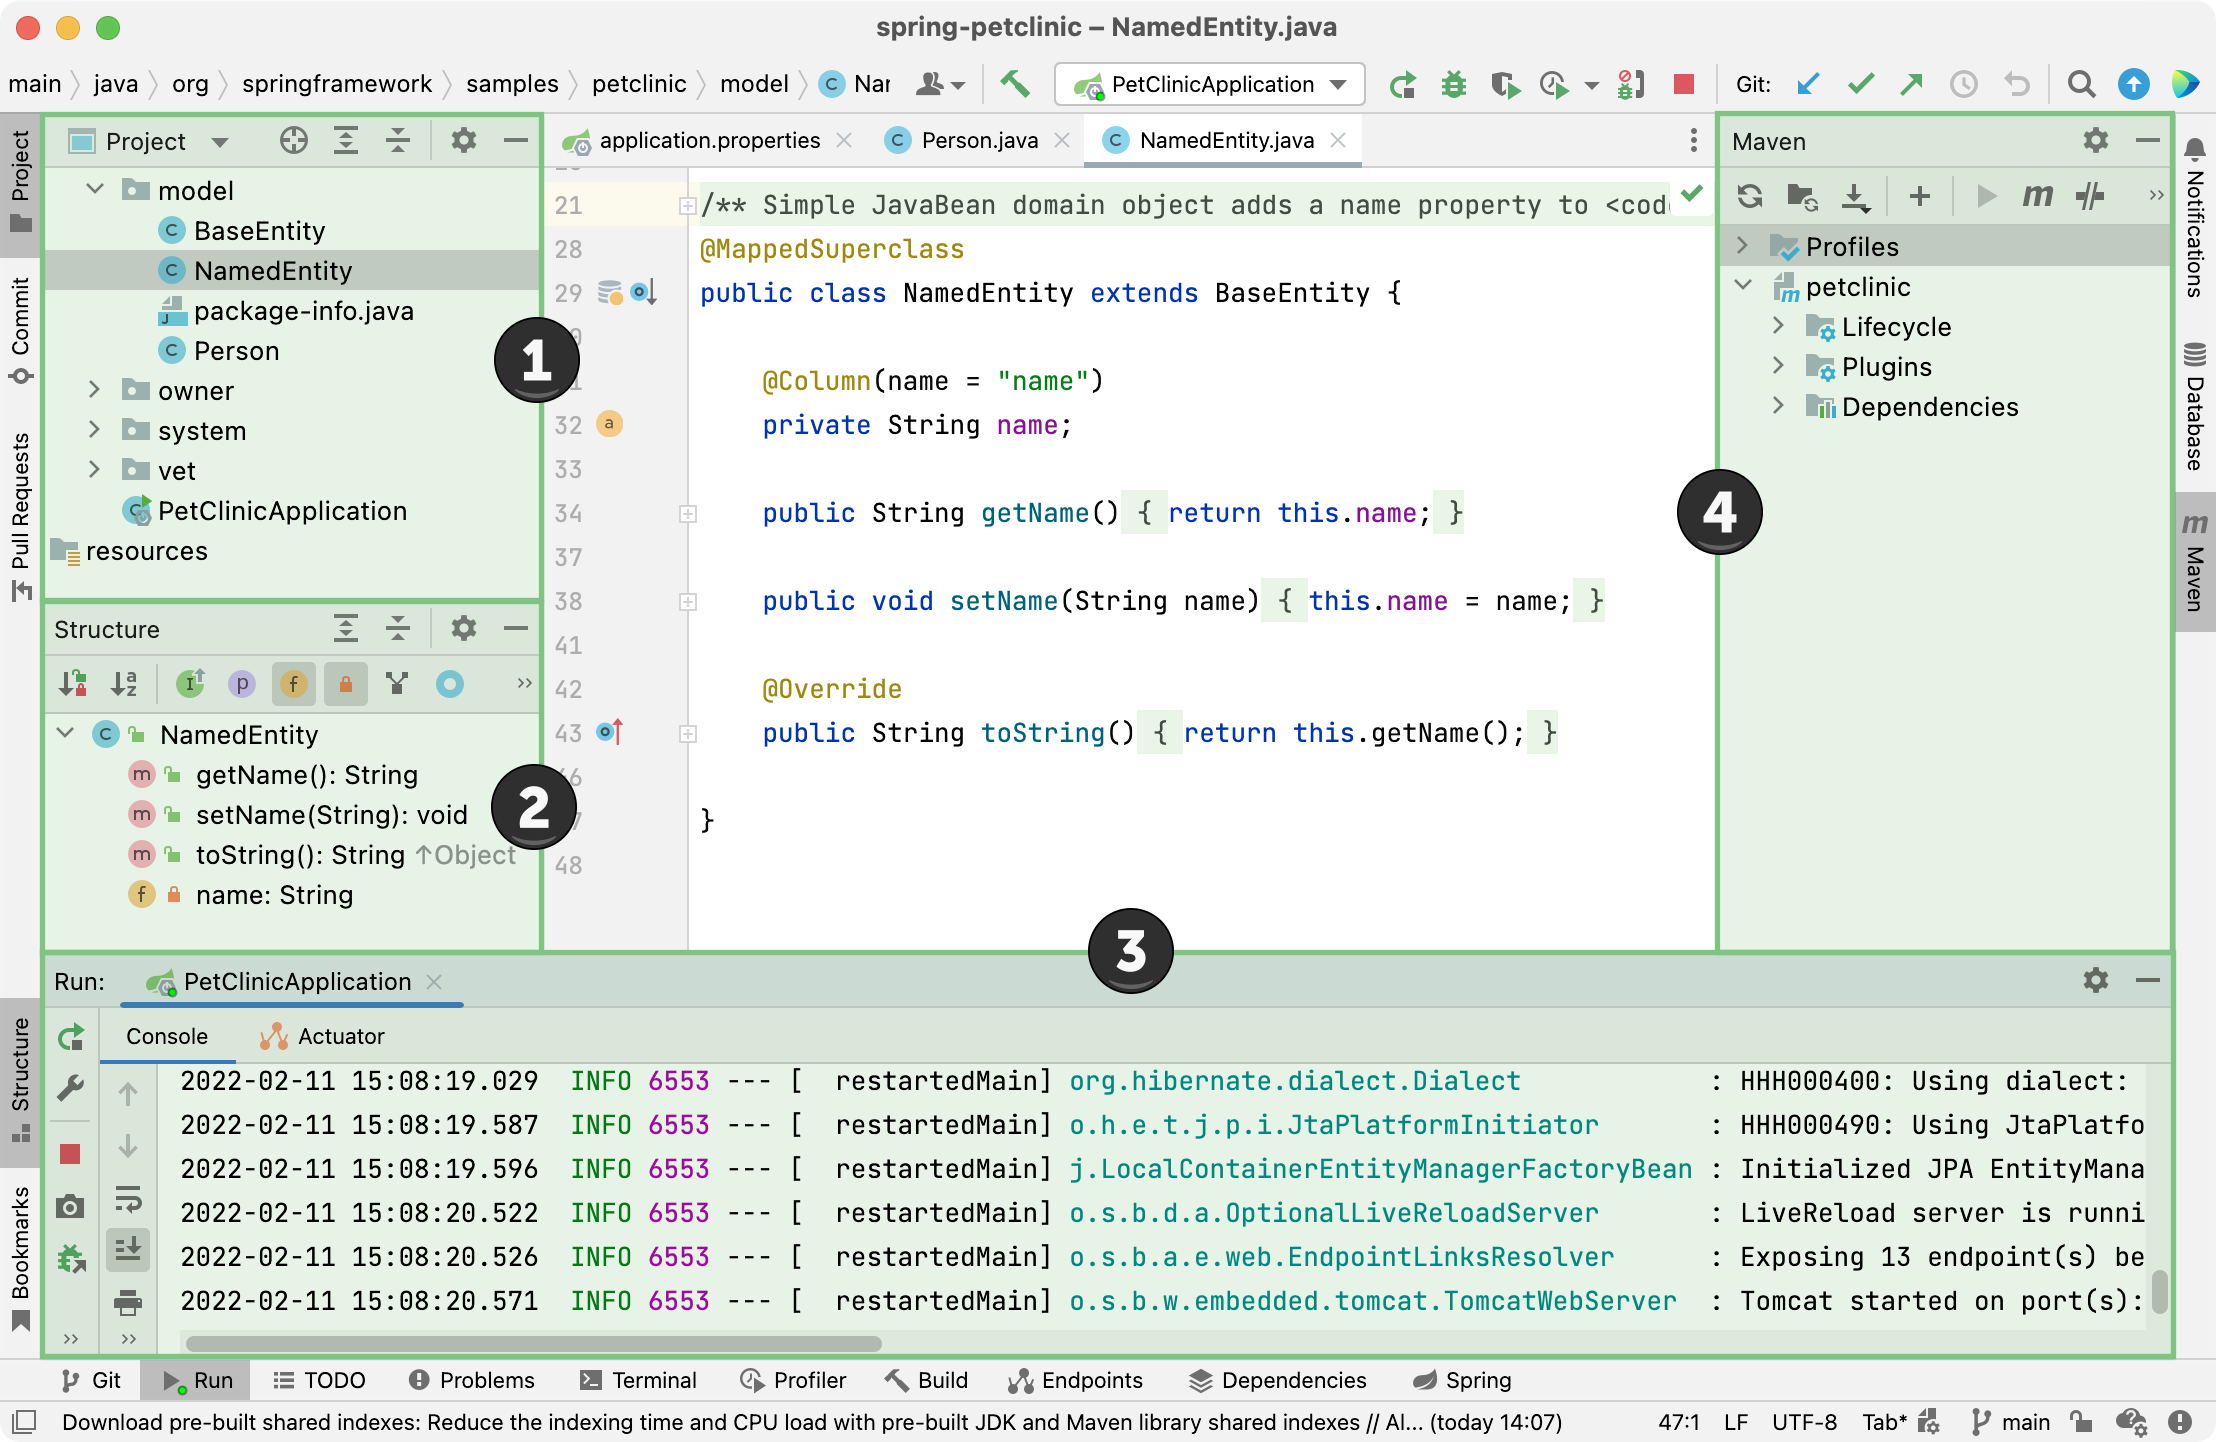Open the Person.java tab

click(x=953, y=140)
